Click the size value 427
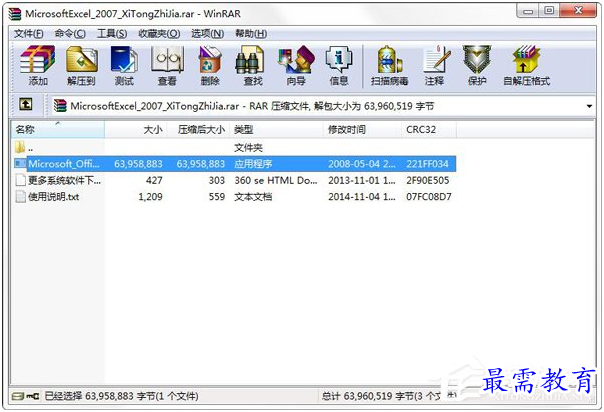The height and width of the screenshot is (412, 604). [x=154, y=180]
